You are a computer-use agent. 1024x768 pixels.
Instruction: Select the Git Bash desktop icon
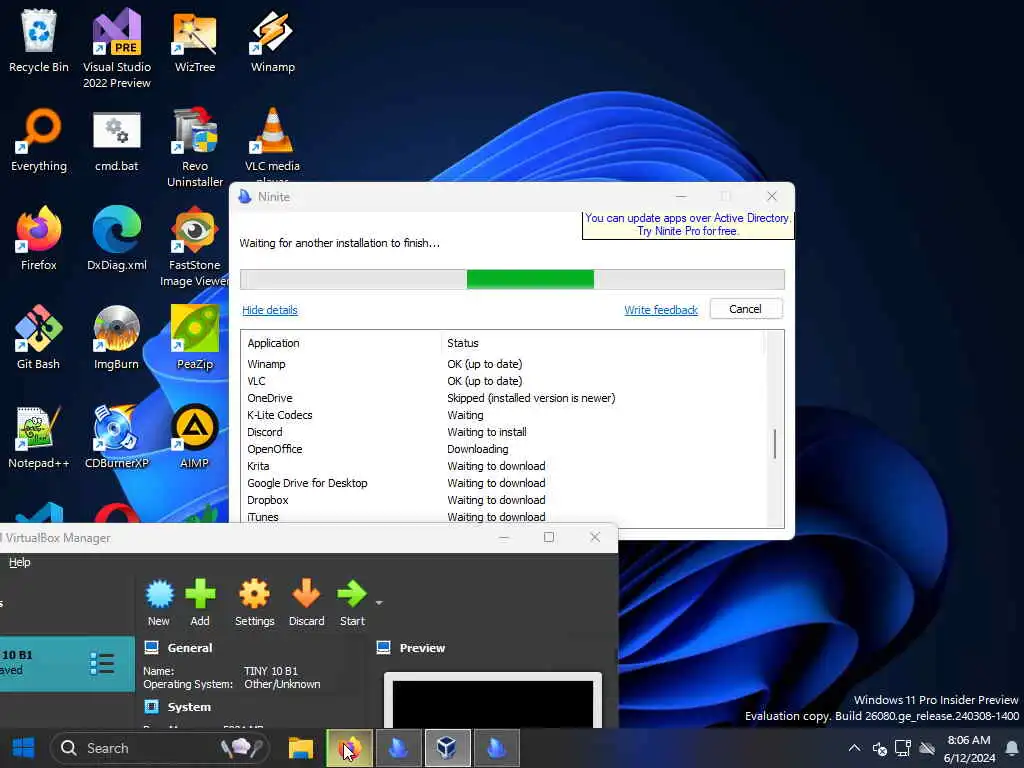[39, 338]
